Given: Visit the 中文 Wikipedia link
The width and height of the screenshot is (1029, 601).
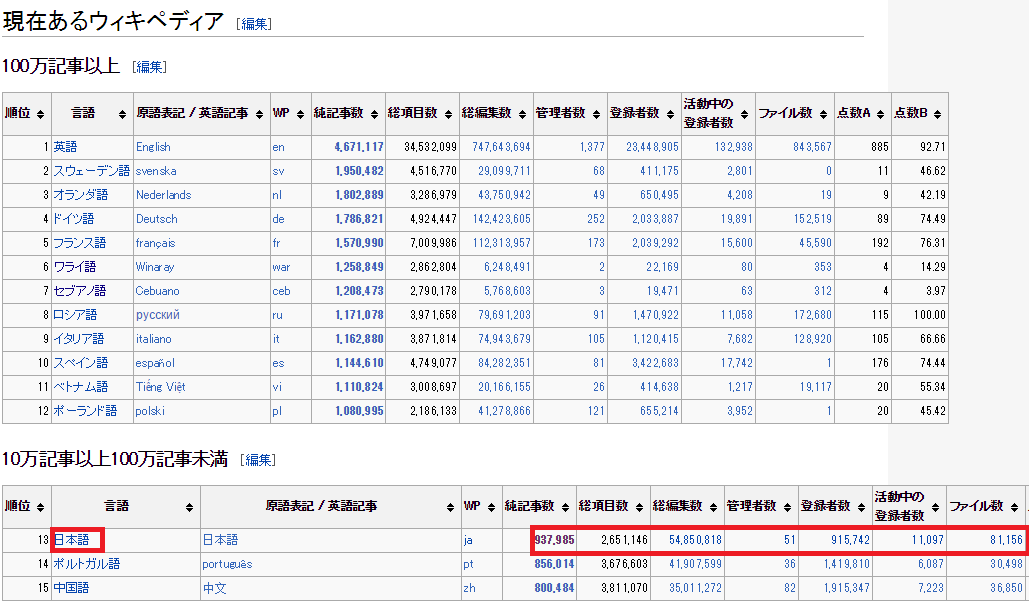Looking at the screenshot, I should [x=215, y=588].
